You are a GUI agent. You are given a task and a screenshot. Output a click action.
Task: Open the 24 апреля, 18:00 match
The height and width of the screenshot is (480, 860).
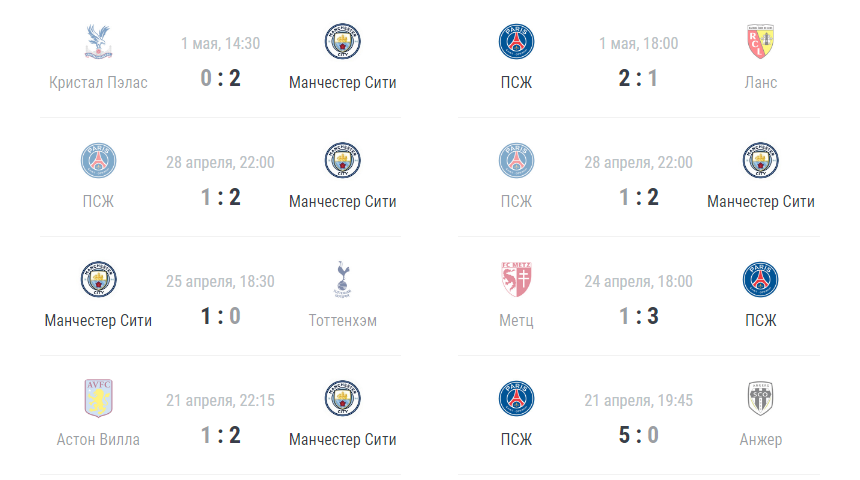point(638,281)
